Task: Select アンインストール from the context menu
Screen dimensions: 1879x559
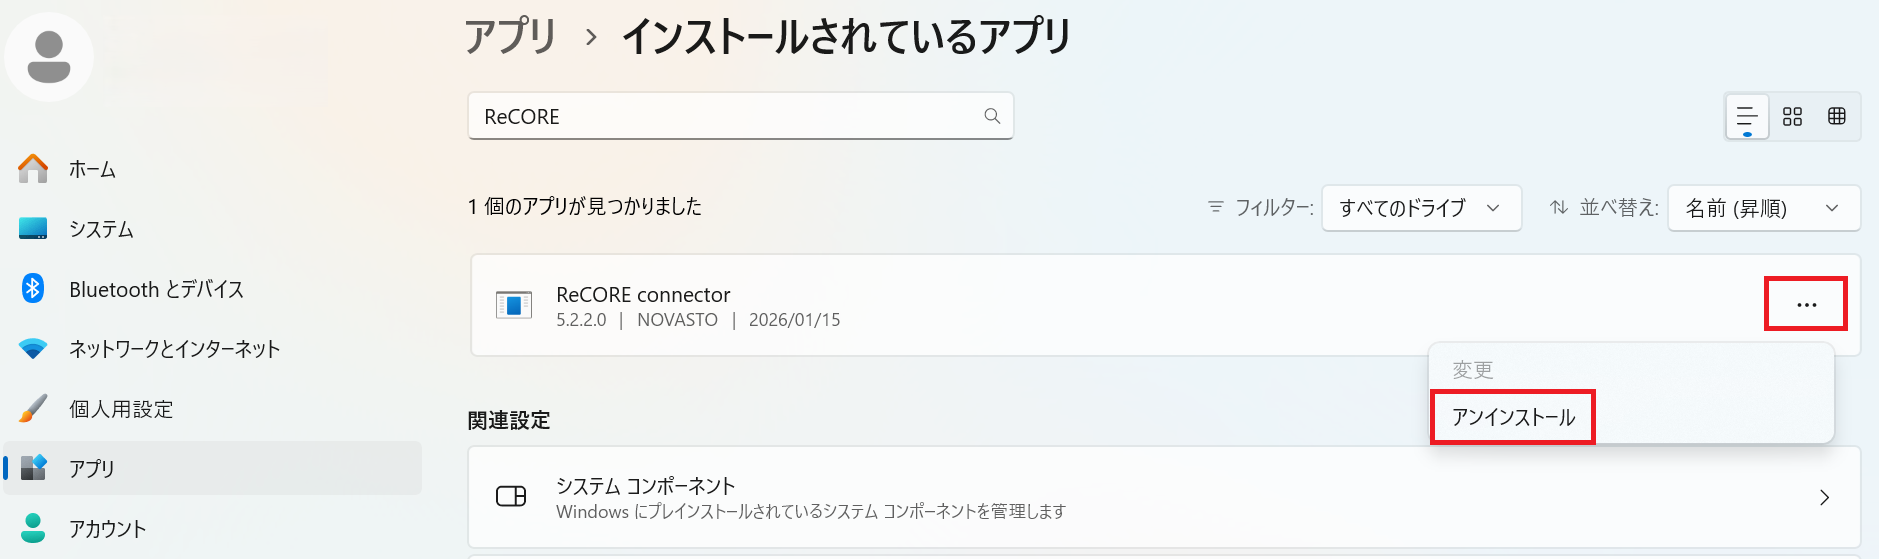Action: tap(1513, 417)
